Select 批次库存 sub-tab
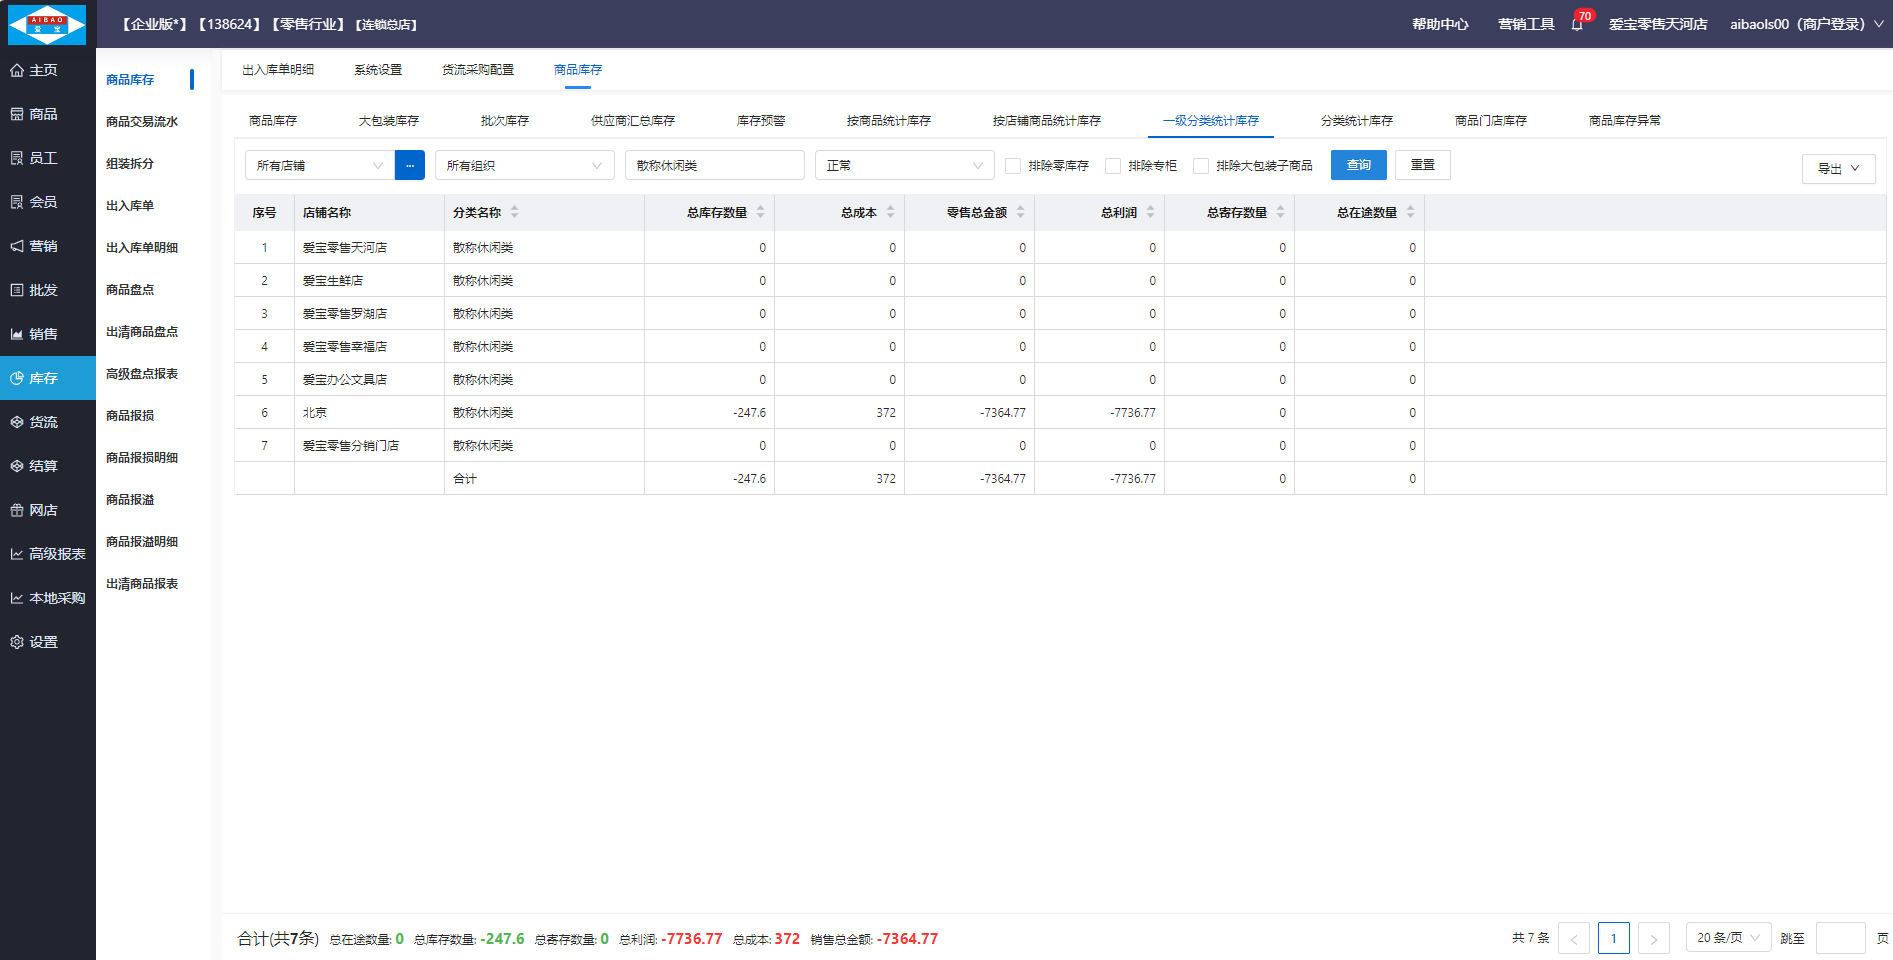This screenshot has width=1893, height=960. [x=505, y=121]
